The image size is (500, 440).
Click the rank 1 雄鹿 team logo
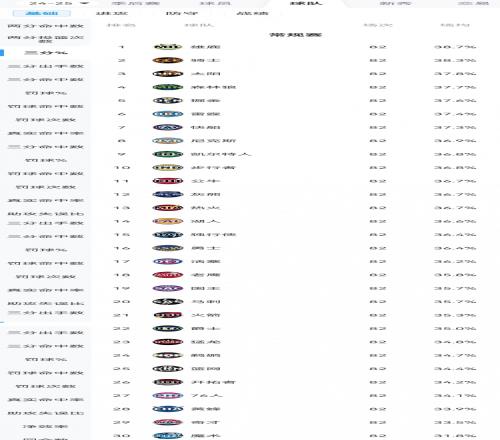tap(168, 47)
